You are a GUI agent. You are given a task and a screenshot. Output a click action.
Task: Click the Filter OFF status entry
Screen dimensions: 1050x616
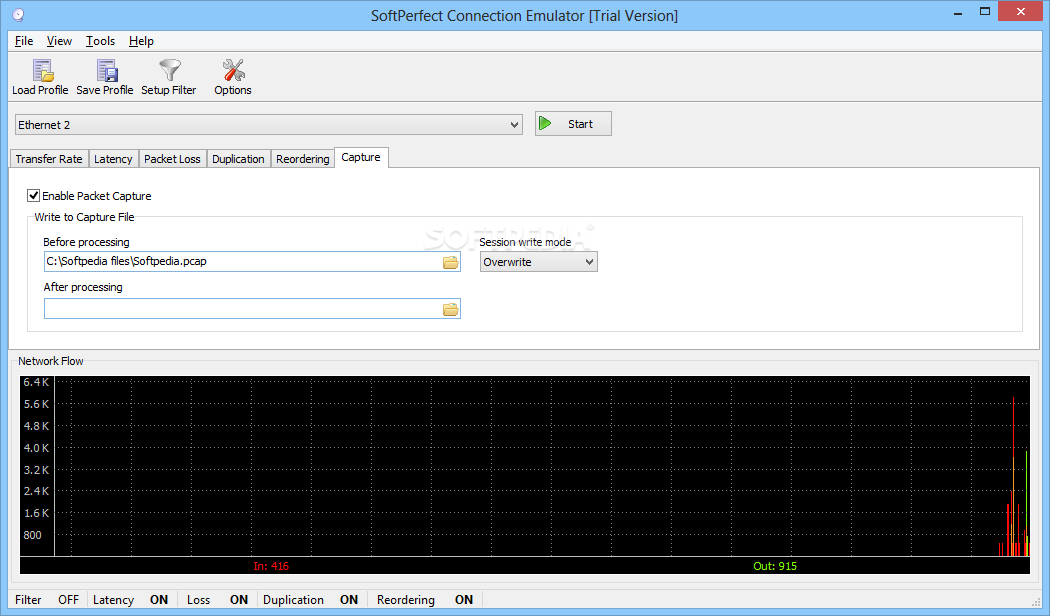point(48,600)
